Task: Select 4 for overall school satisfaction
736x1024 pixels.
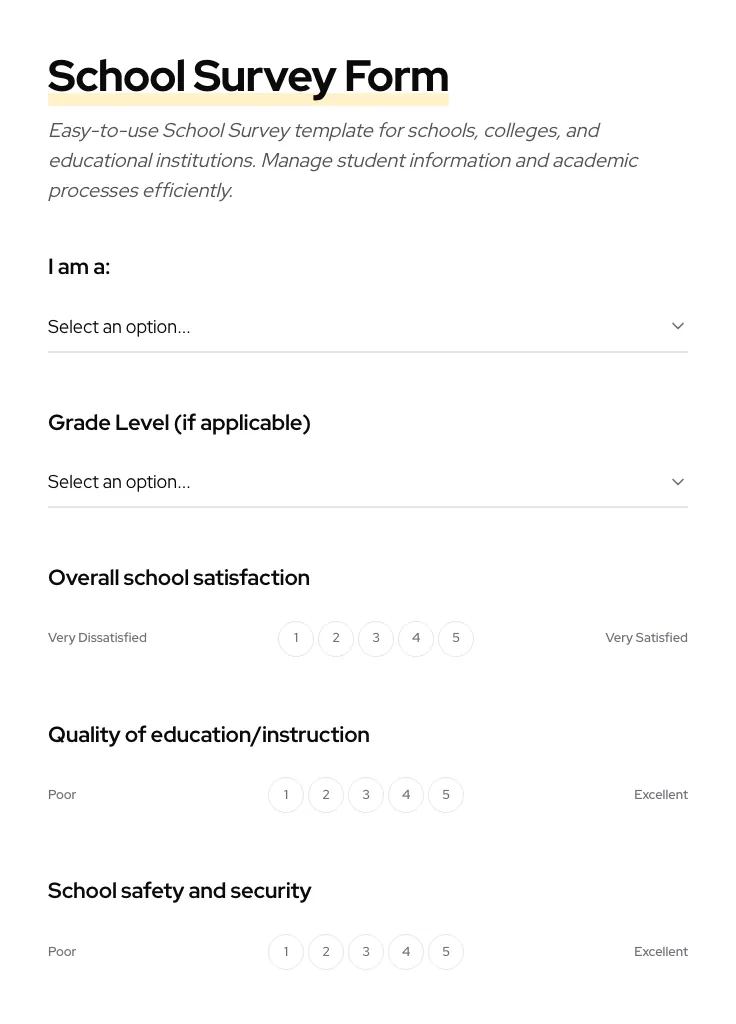Action: point(416,638)
